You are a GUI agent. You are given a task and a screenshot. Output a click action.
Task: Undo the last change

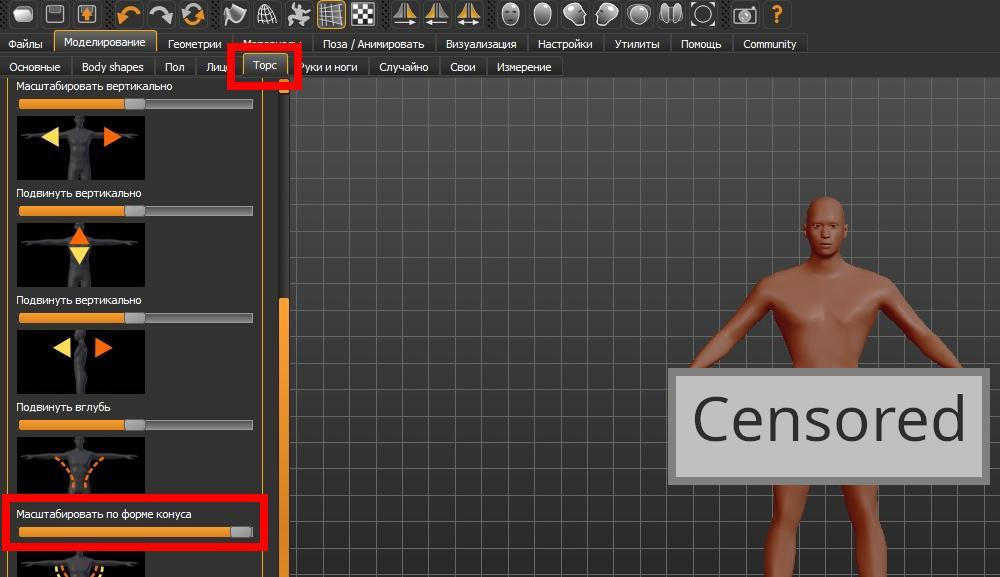click(129, 14)
